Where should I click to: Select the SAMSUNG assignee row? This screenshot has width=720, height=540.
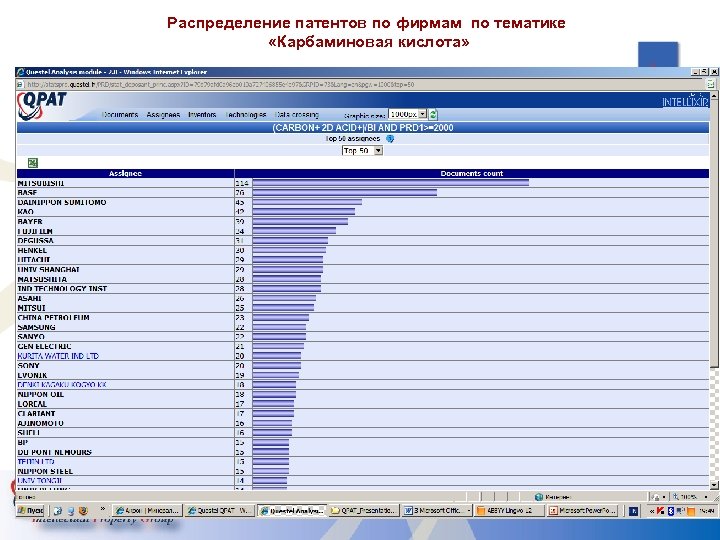coord(363,327)
